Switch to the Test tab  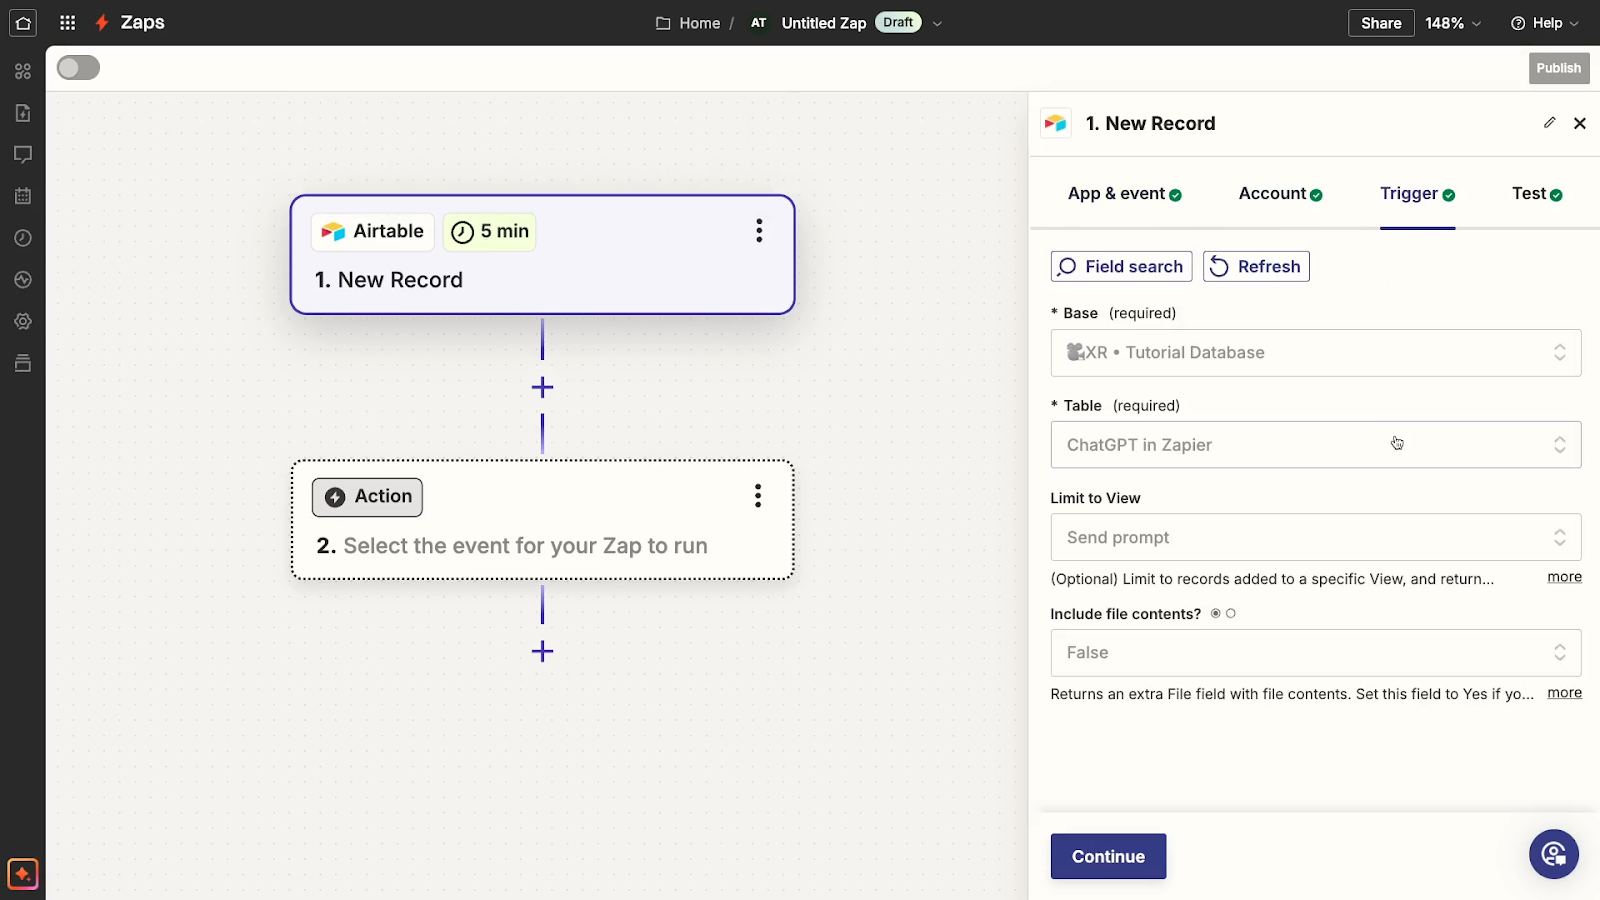coord(1537,194)
